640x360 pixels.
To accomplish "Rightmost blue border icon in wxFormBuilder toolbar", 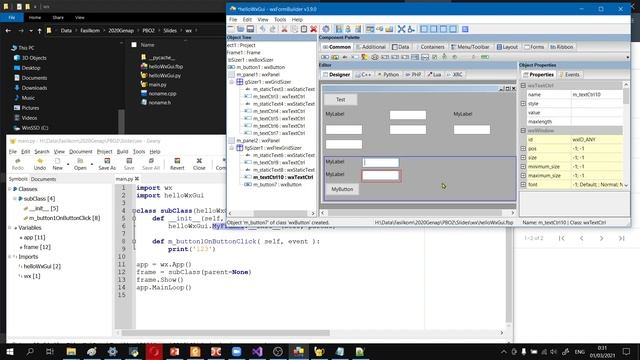I will (x=465, y=29).
